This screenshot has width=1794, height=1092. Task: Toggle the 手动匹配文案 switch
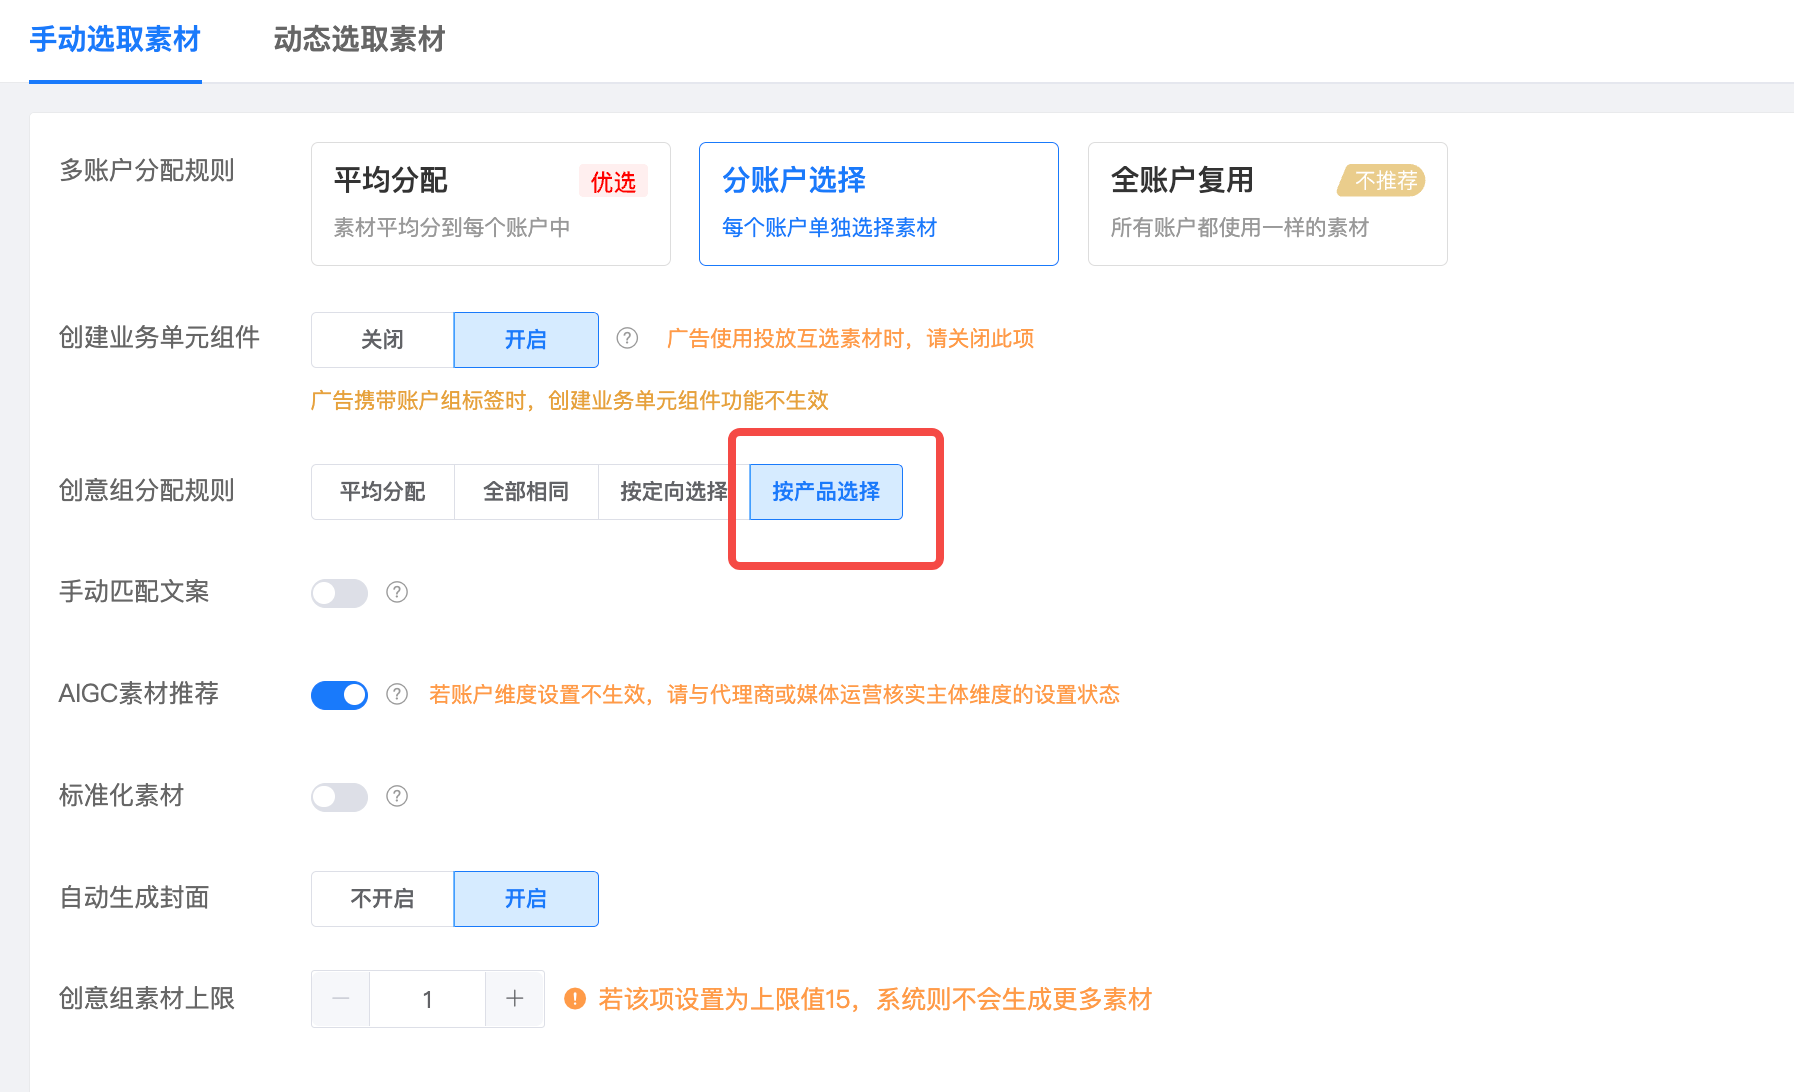point(339,593)
